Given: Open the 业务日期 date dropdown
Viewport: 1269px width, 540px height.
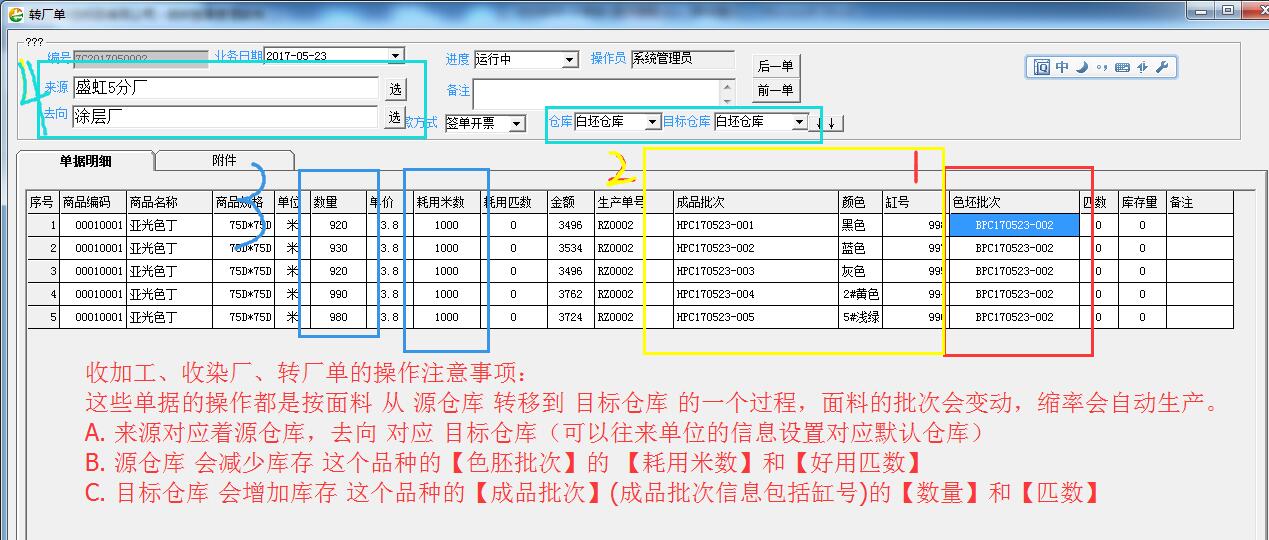Looking at the screenshot, I should point(396,56).
